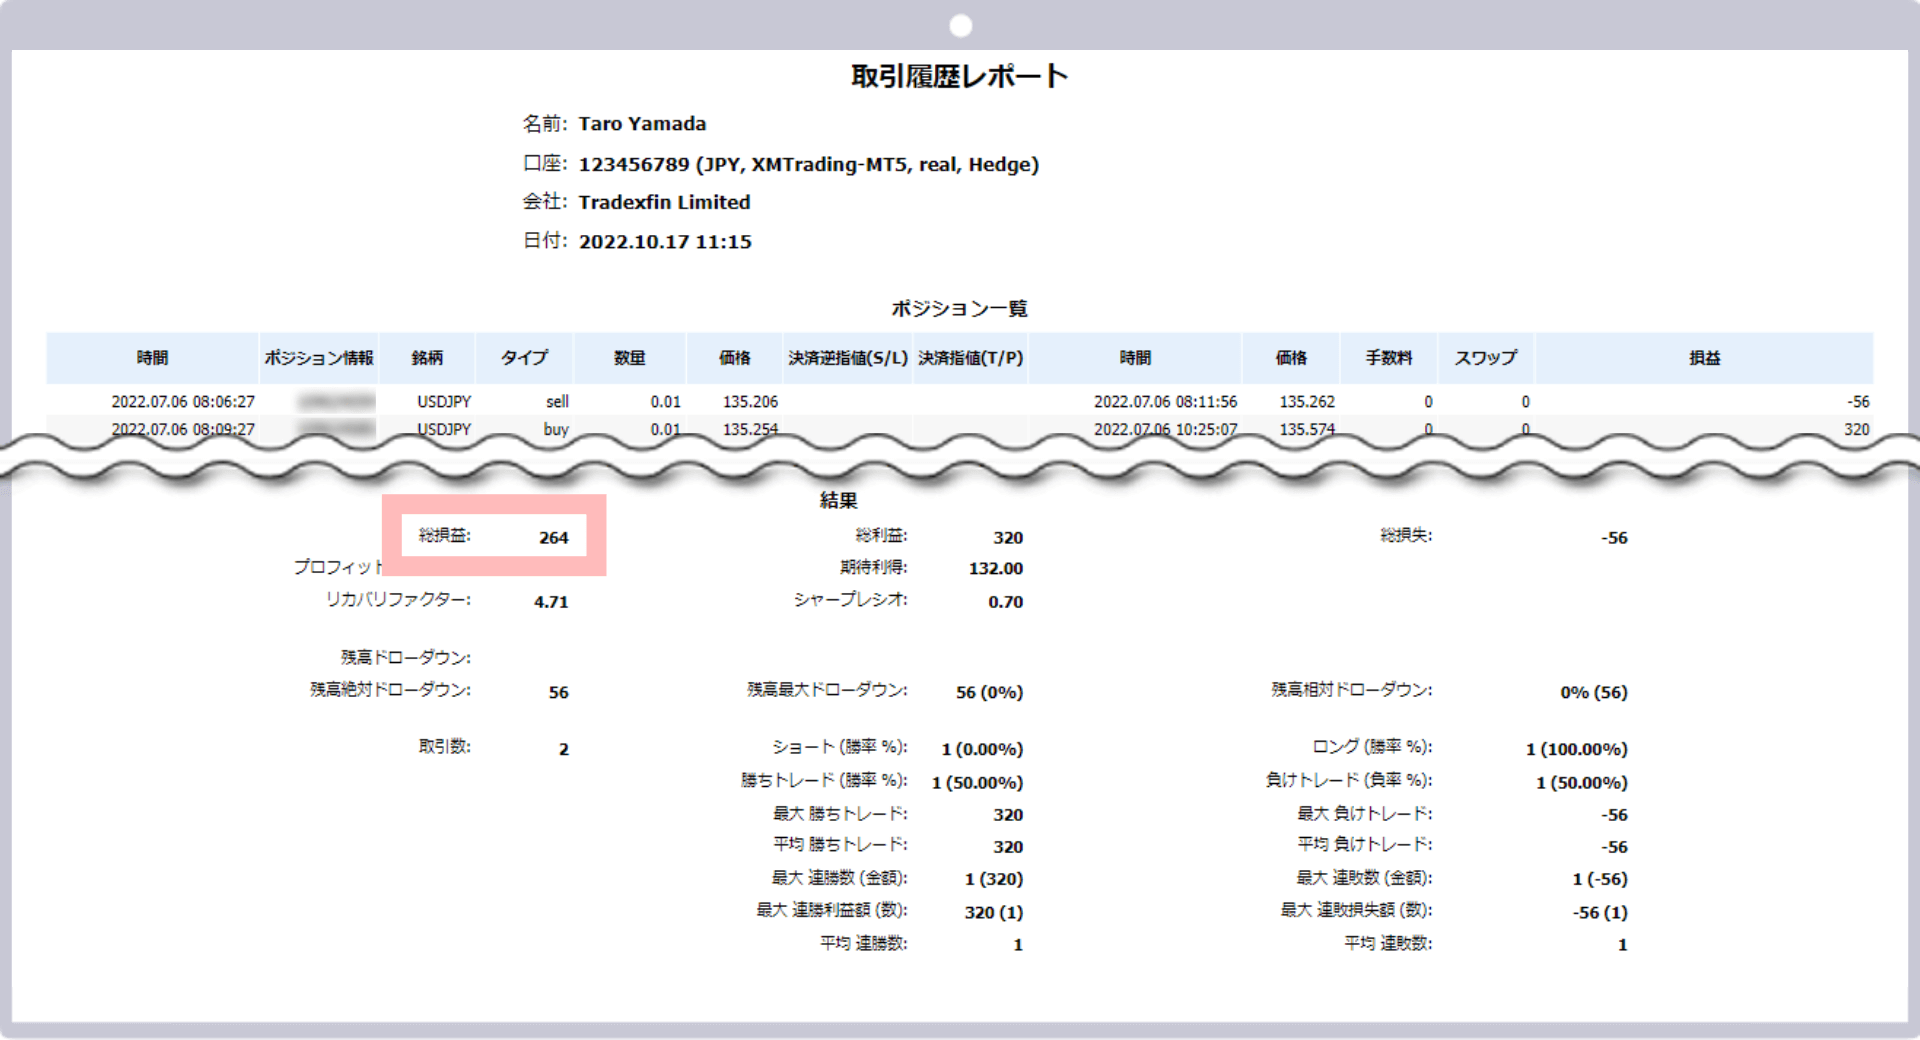Viewport: 1920px width, 1040px height.
Task: Click the 取引履歴レポート title
Action: [959, 74]
